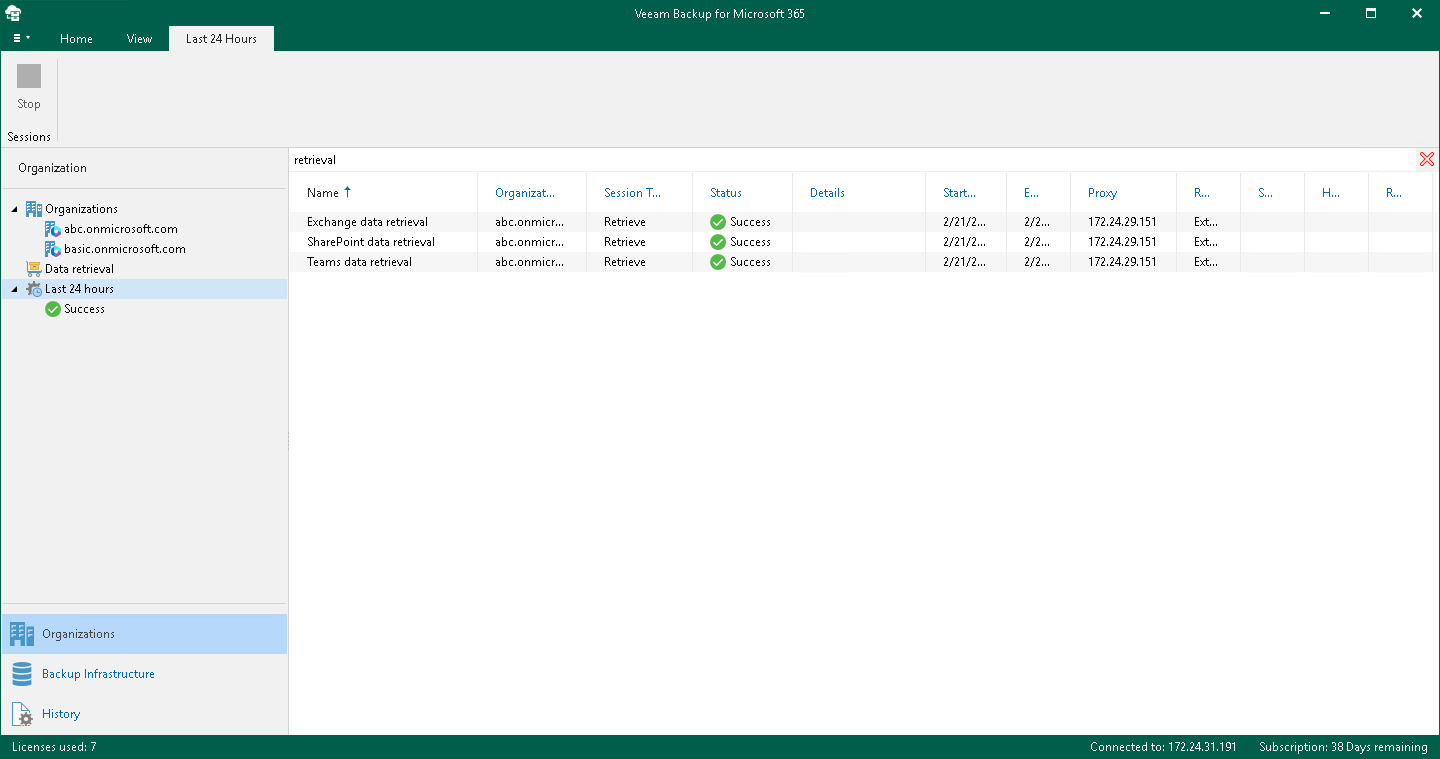Click the 'Connected to: 172.24.31.191' status text
This screenshot has width=1440, height=759.
coord(1163,747)
